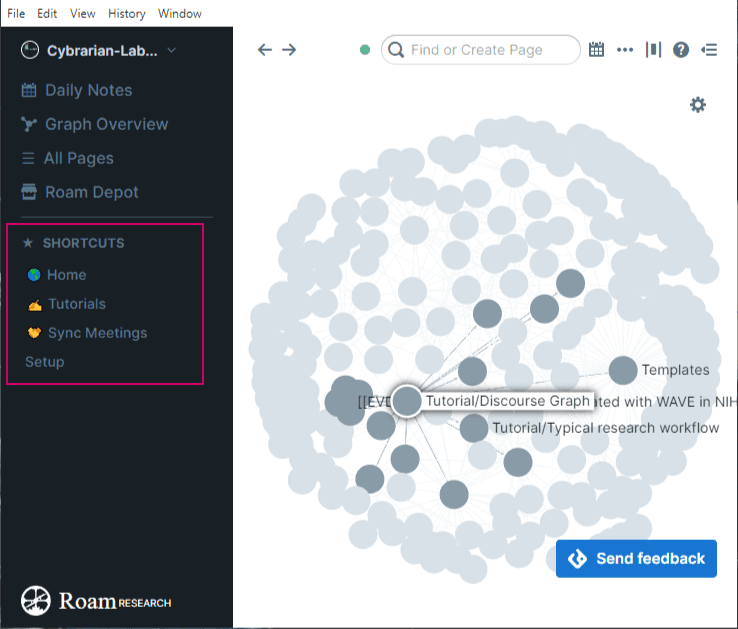
Task: Click the Roam Depot shop icon
Action: point(29,192)
